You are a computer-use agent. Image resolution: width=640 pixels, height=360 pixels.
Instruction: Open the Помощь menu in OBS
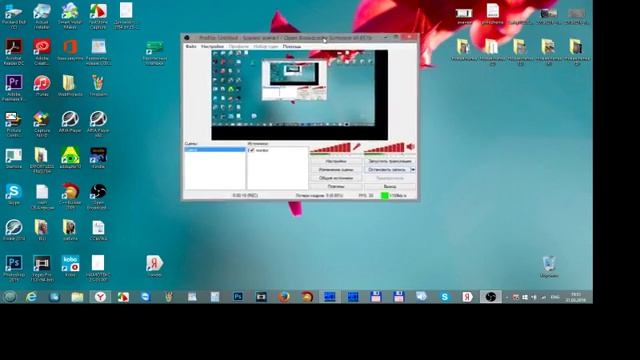pos(291,47)
